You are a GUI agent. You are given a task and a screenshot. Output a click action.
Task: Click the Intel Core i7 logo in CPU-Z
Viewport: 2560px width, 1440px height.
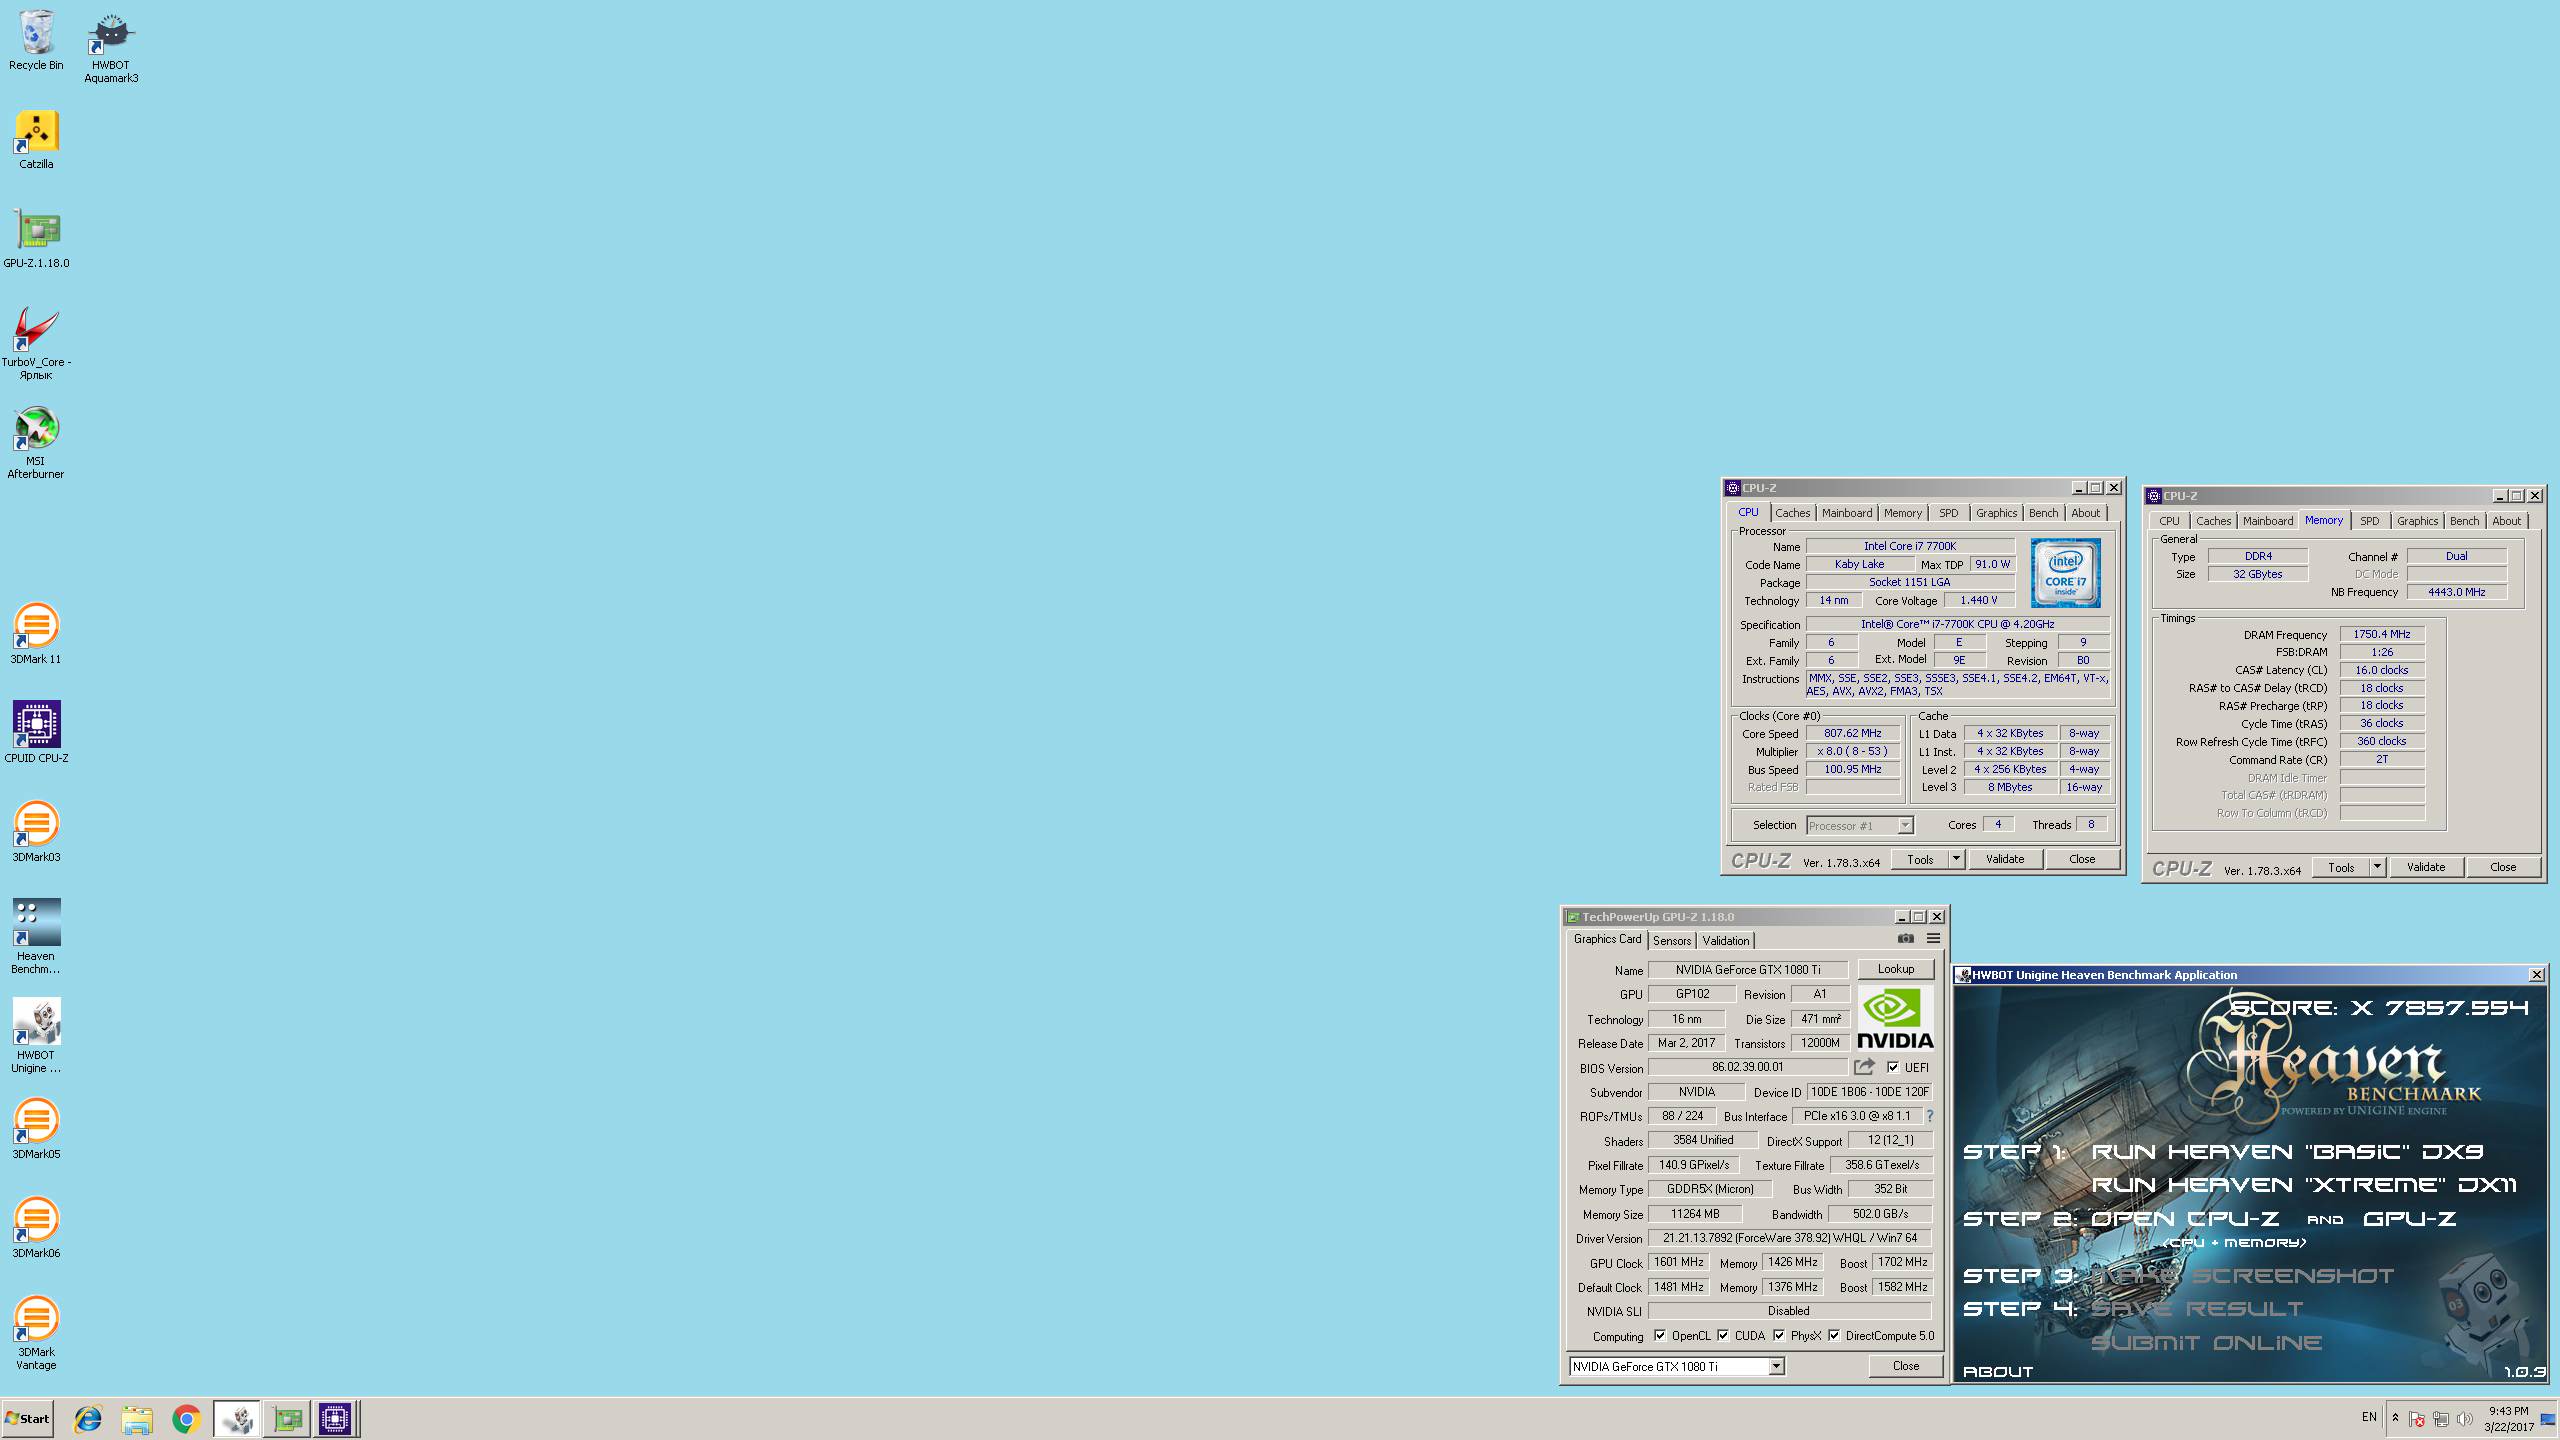tap(2065, 573)
